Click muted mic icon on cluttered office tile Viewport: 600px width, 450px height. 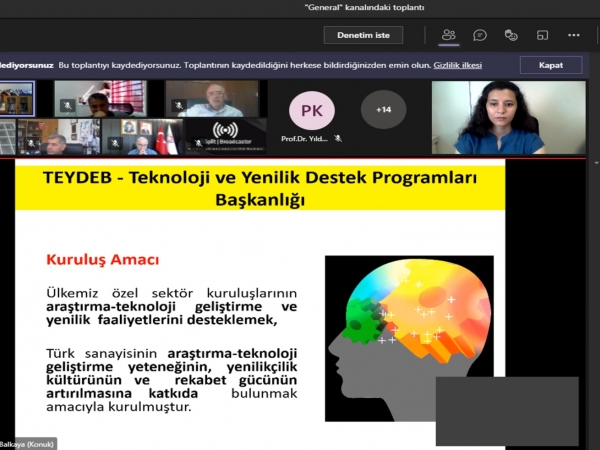point(31,143)
